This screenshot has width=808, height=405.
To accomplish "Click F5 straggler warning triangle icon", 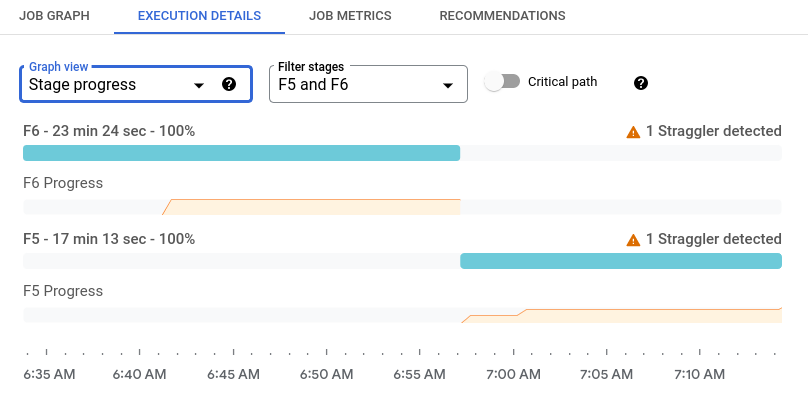I will [632, 240].
